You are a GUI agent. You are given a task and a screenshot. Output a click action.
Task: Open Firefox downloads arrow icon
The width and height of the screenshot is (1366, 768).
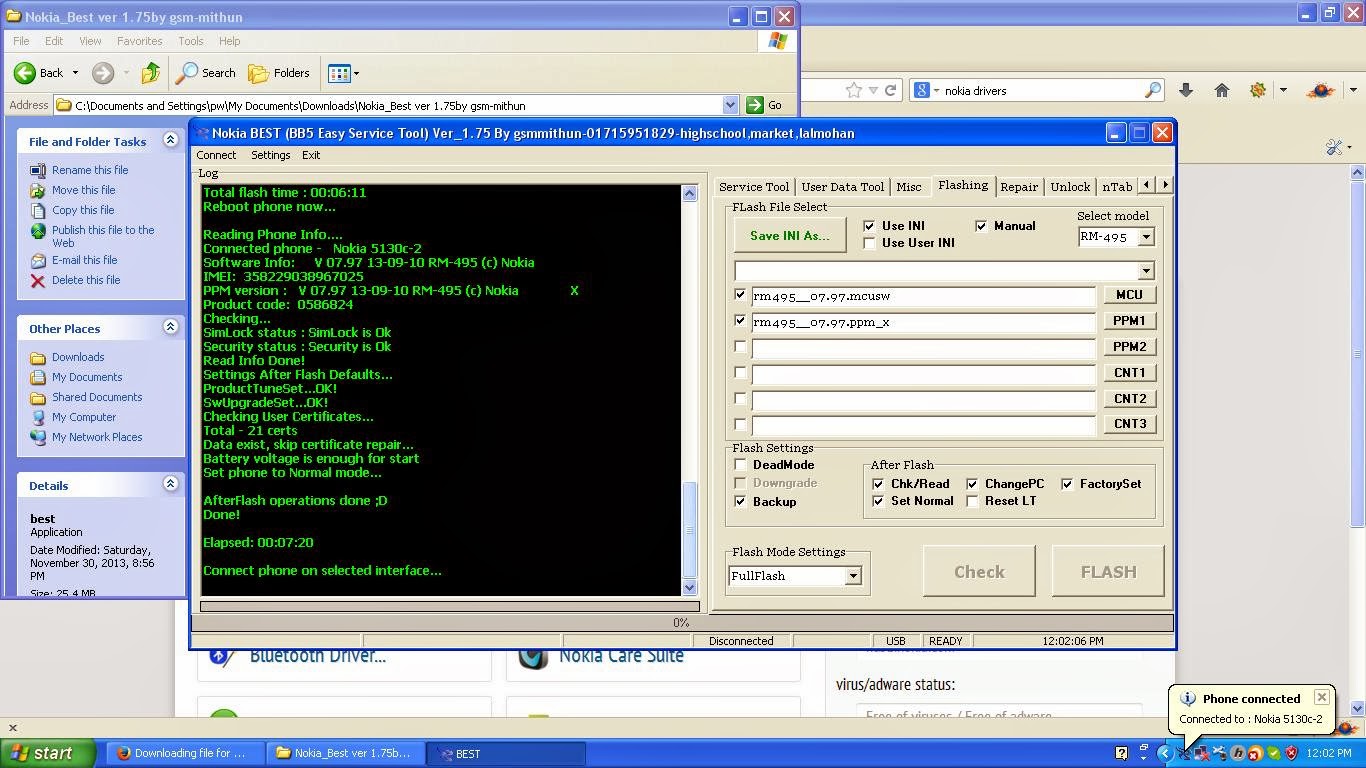point(1186,90)
